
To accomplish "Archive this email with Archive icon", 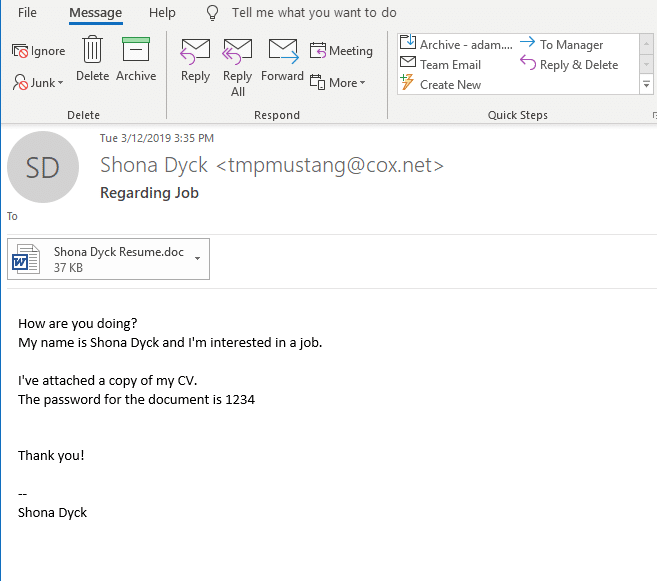I will click(136, 59).
